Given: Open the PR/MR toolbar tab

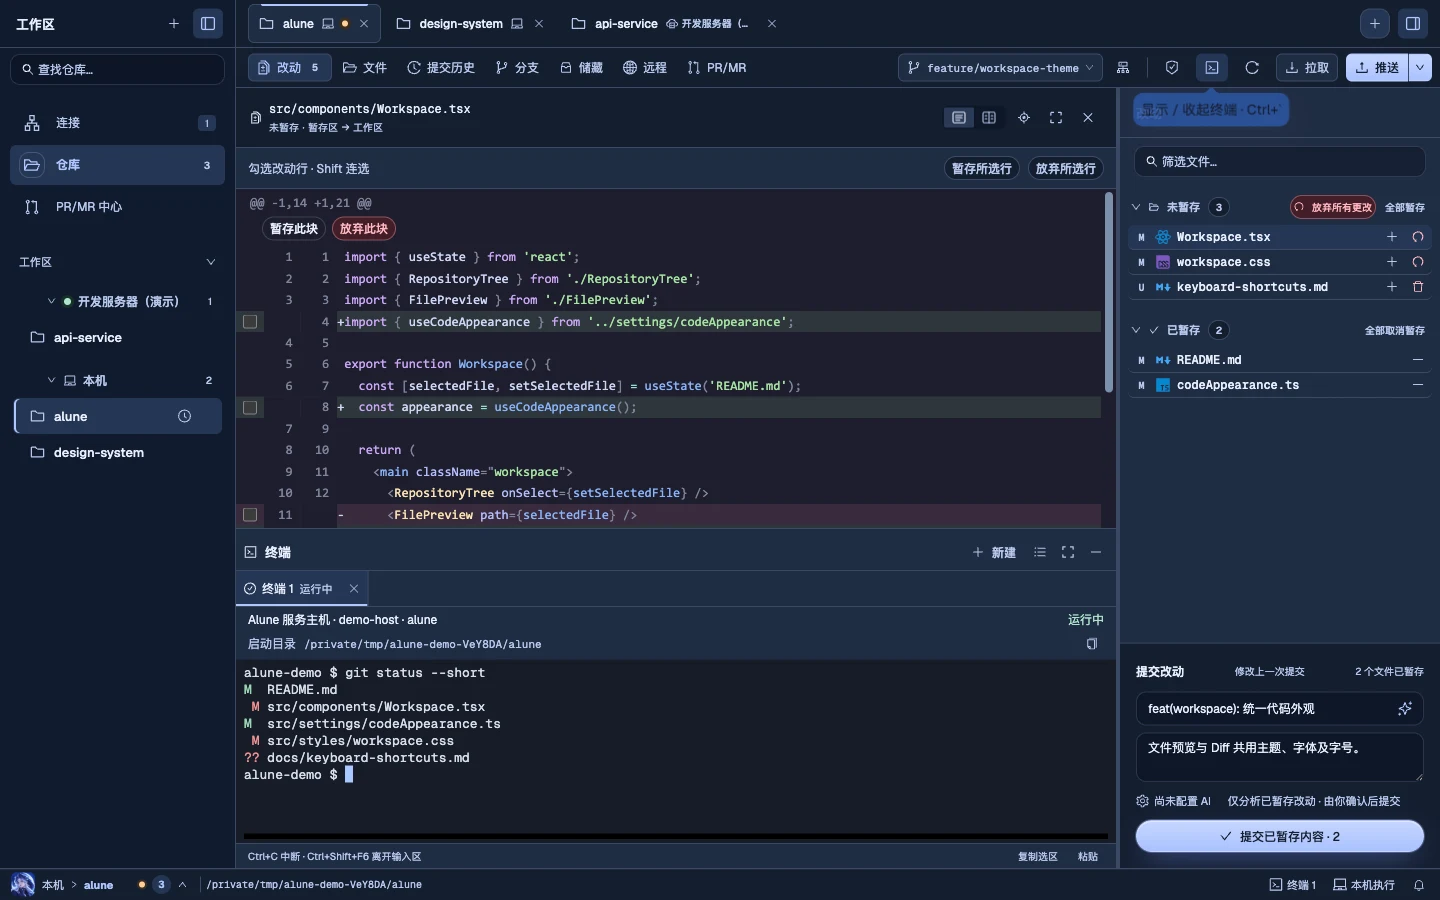Looking at the screenshot, I should coord(717,68).
